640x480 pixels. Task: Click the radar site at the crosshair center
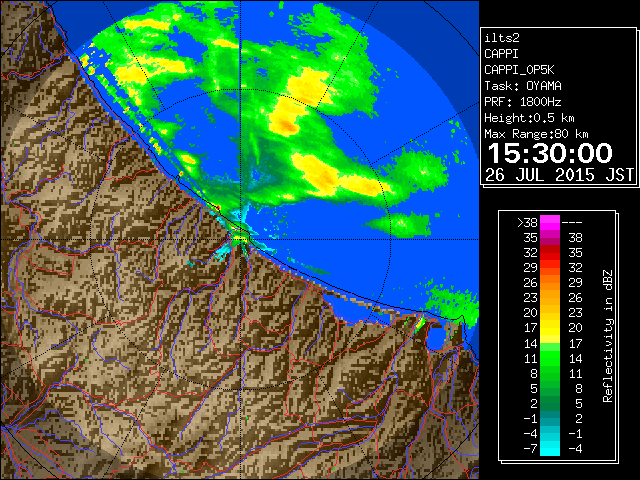[x=241, y=240]
